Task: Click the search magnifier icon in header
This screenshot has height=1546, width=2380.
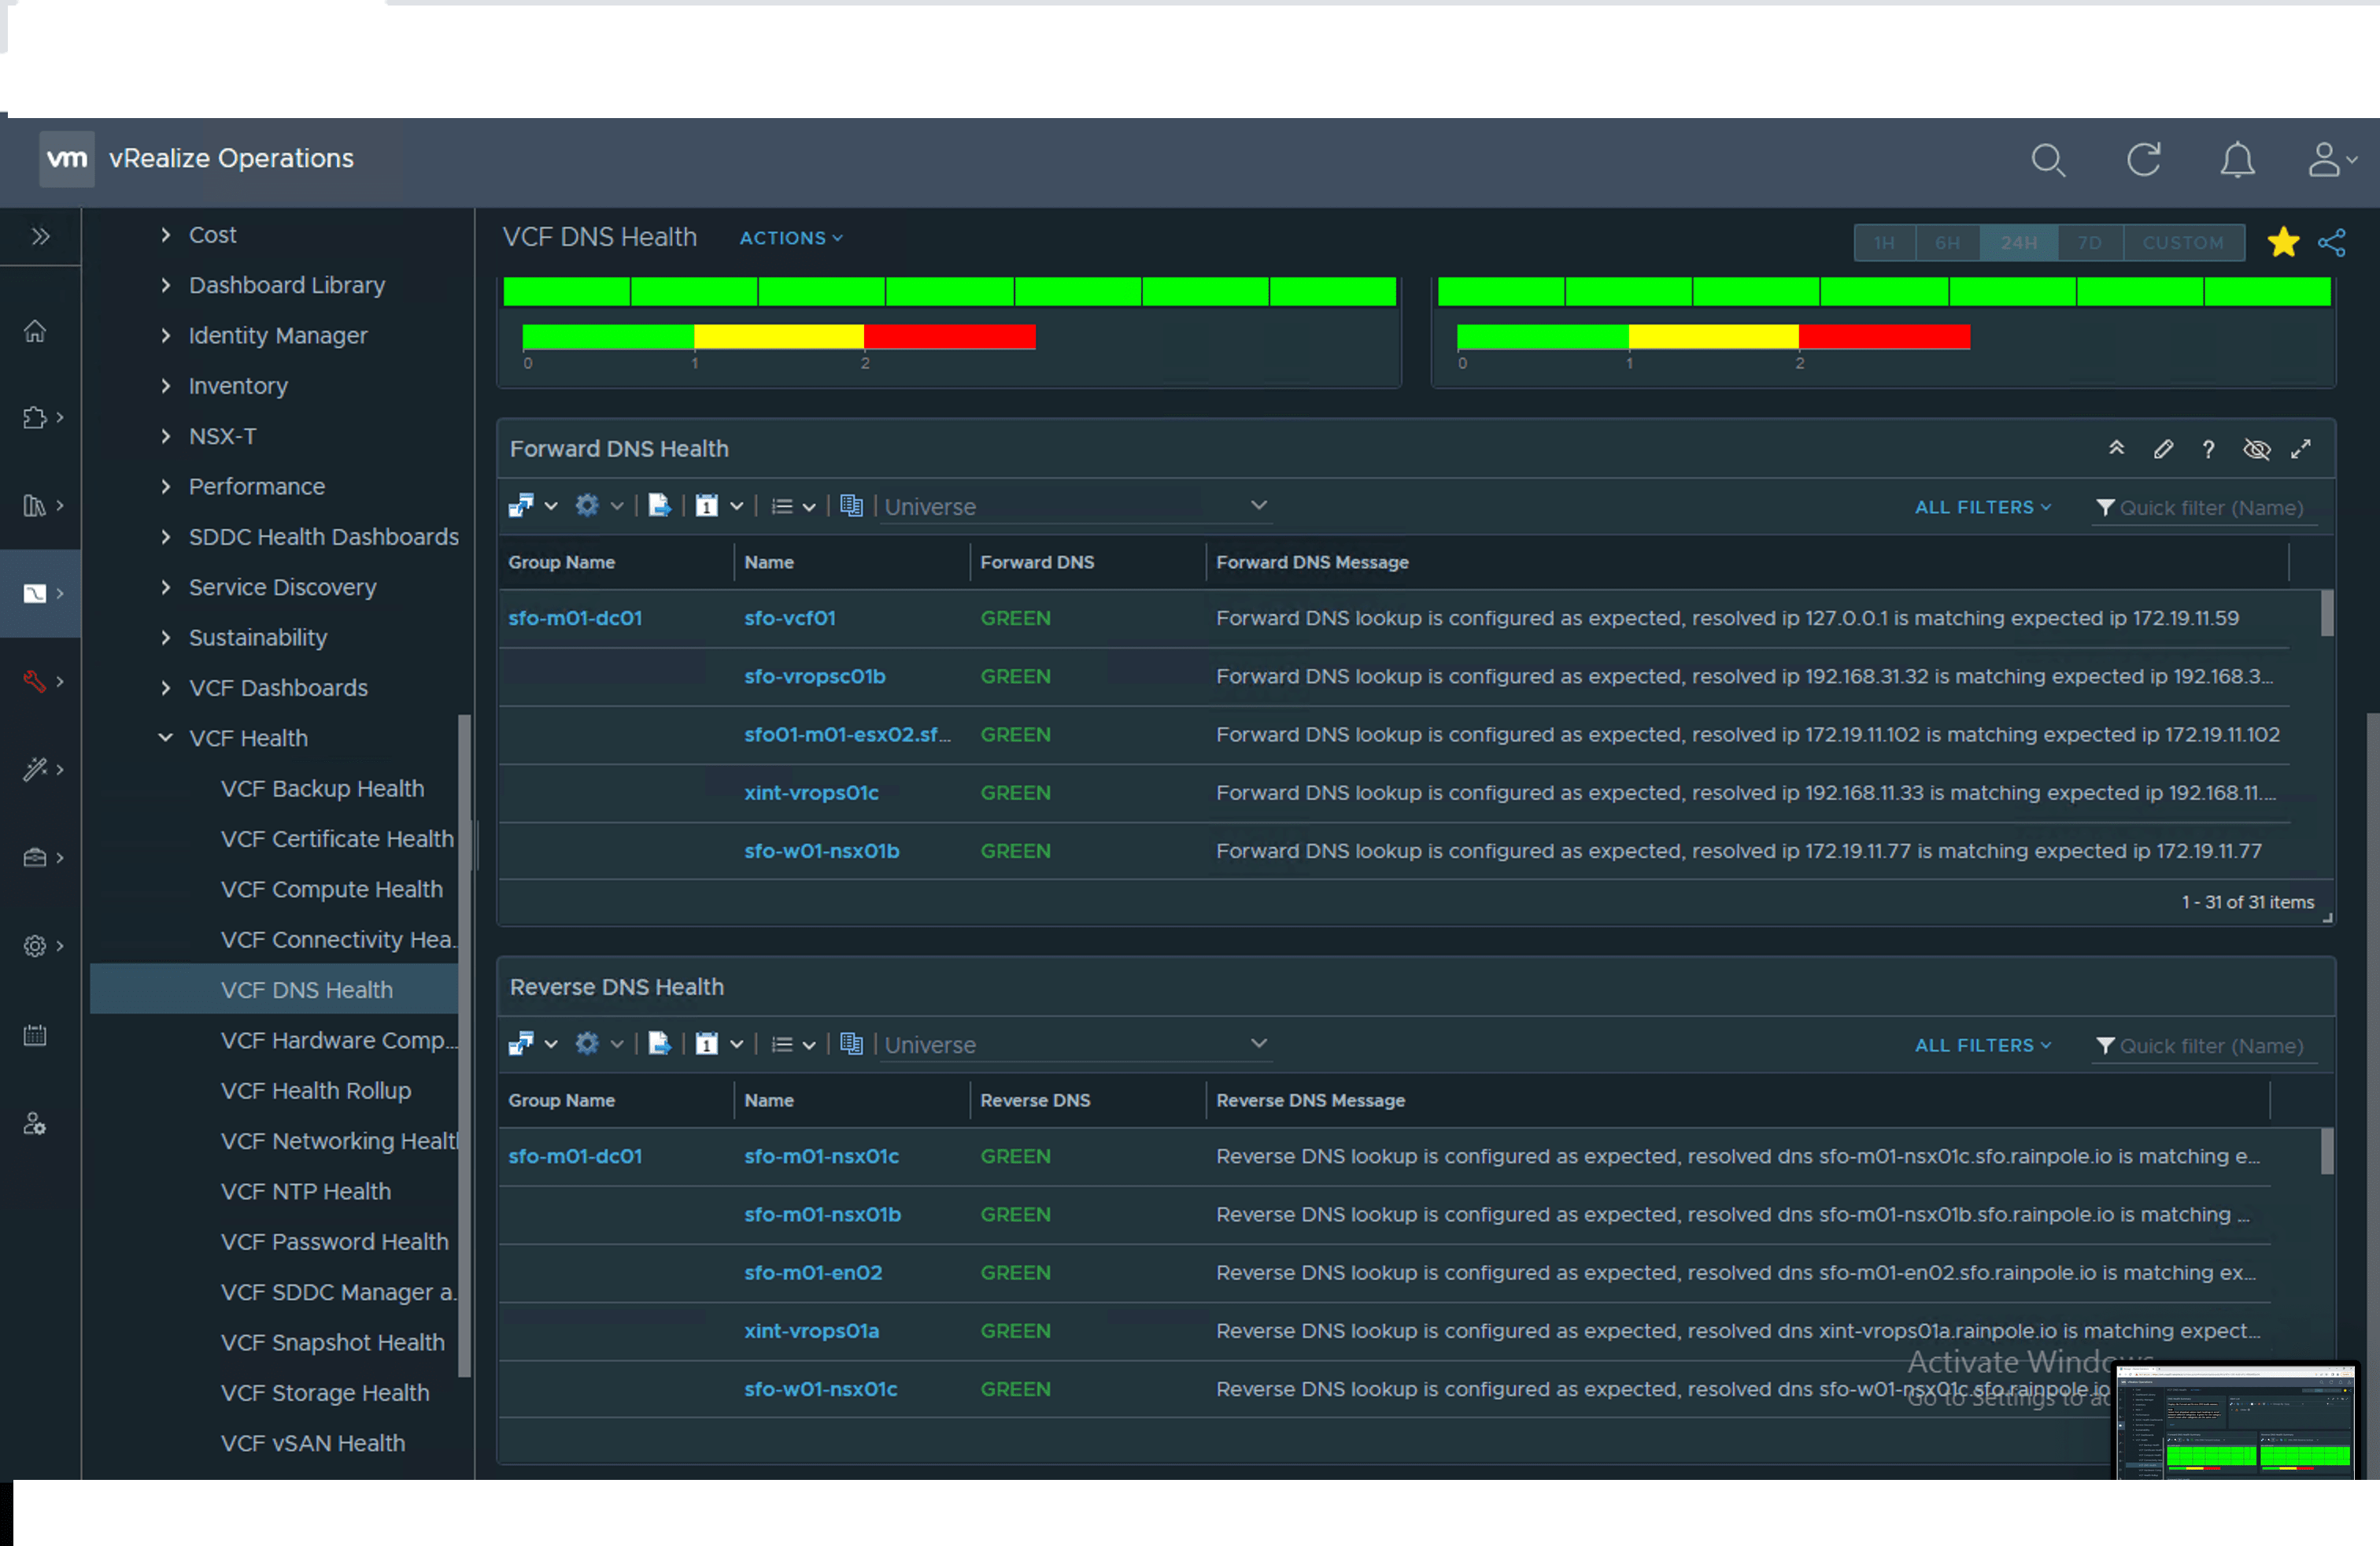Action: point(2047,160)
